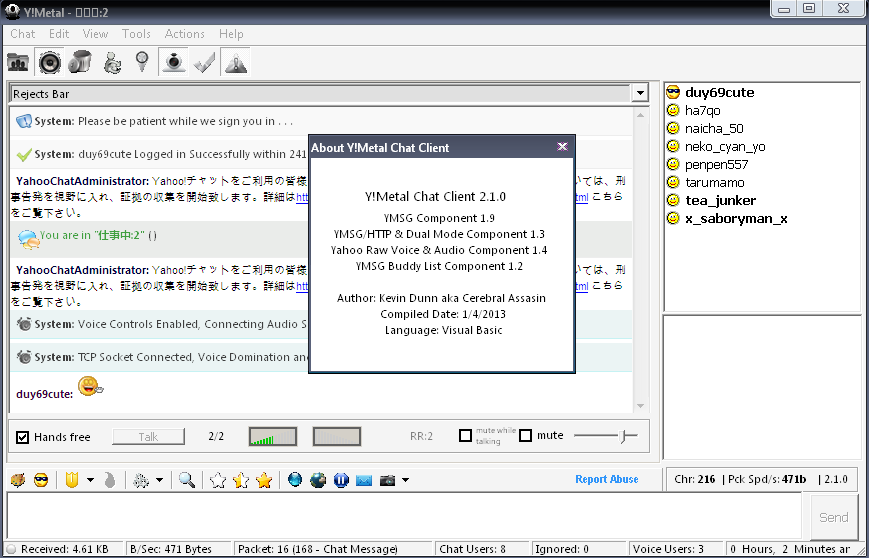
Task: Enable mute while talking checkbox
Action: (466, 436)
